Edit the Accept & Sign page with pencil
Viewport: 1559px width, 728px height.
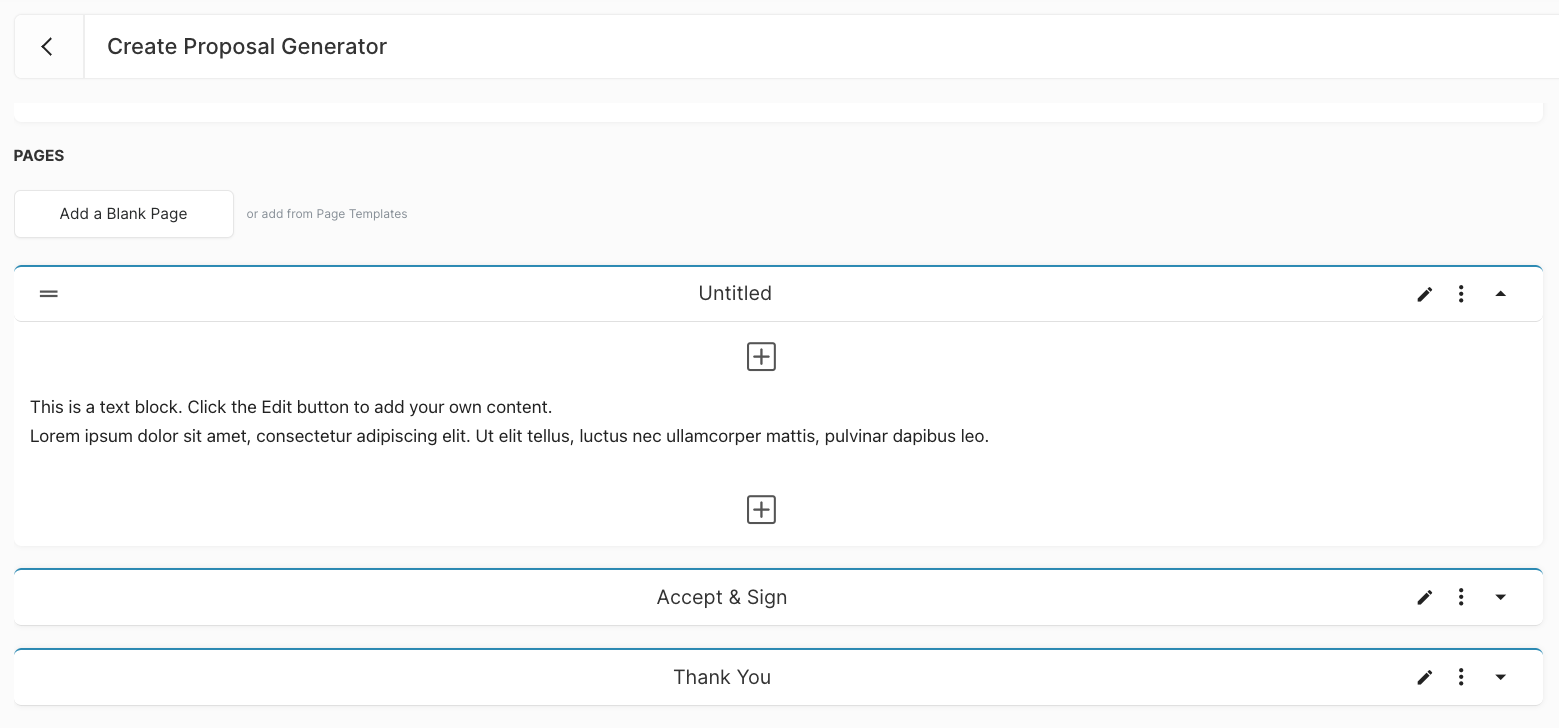click(x=1425, y=597)
